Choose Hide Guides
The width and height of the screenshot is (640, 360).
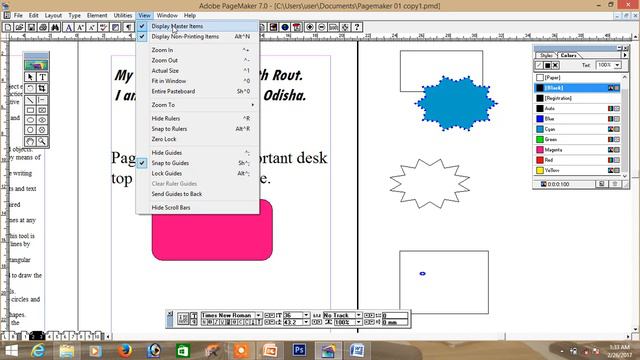[x=198, y=153]
